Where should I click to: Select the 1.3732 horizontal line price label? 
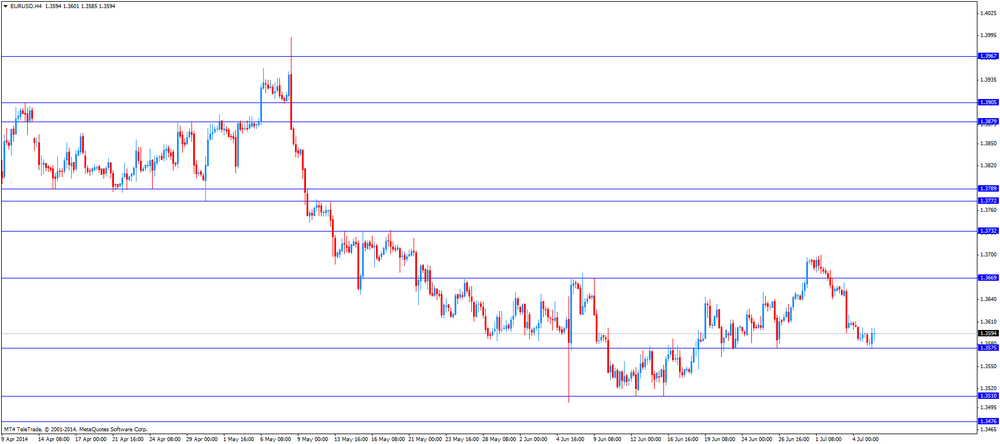(987, 231)
